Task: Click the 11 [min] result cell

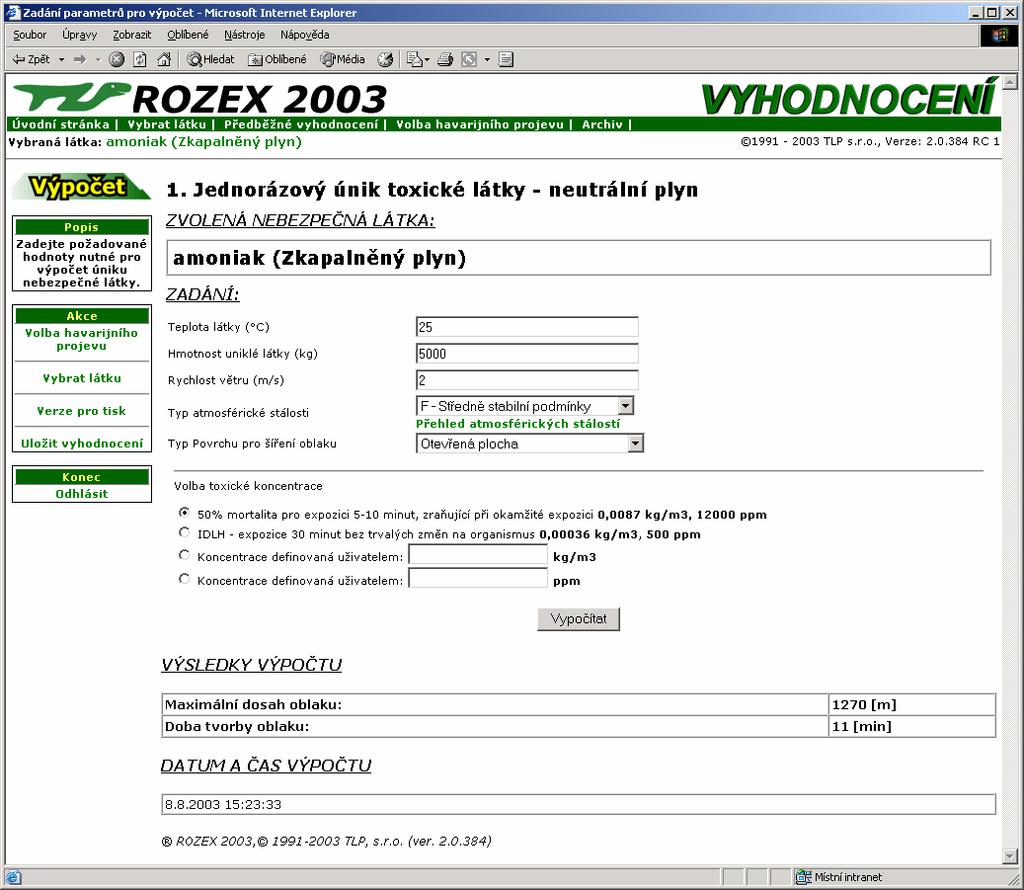Action: [x=912, y=726]
